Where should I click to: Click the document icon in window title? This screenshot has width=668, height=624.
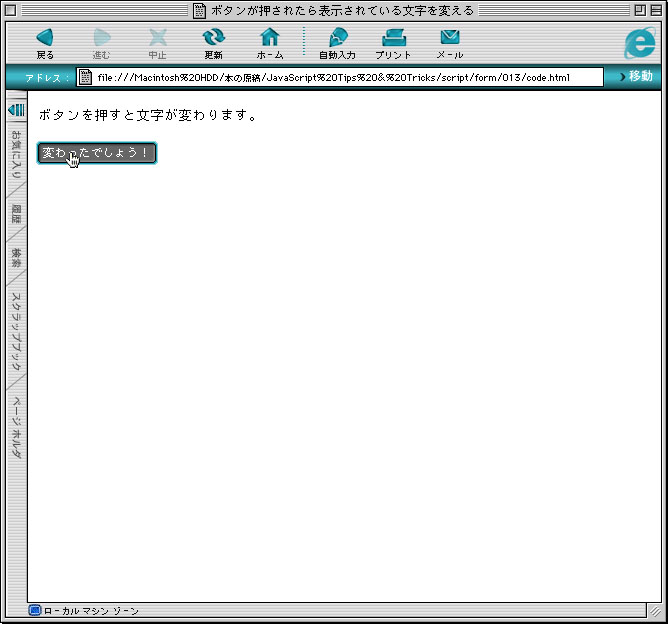click(199, 10)
